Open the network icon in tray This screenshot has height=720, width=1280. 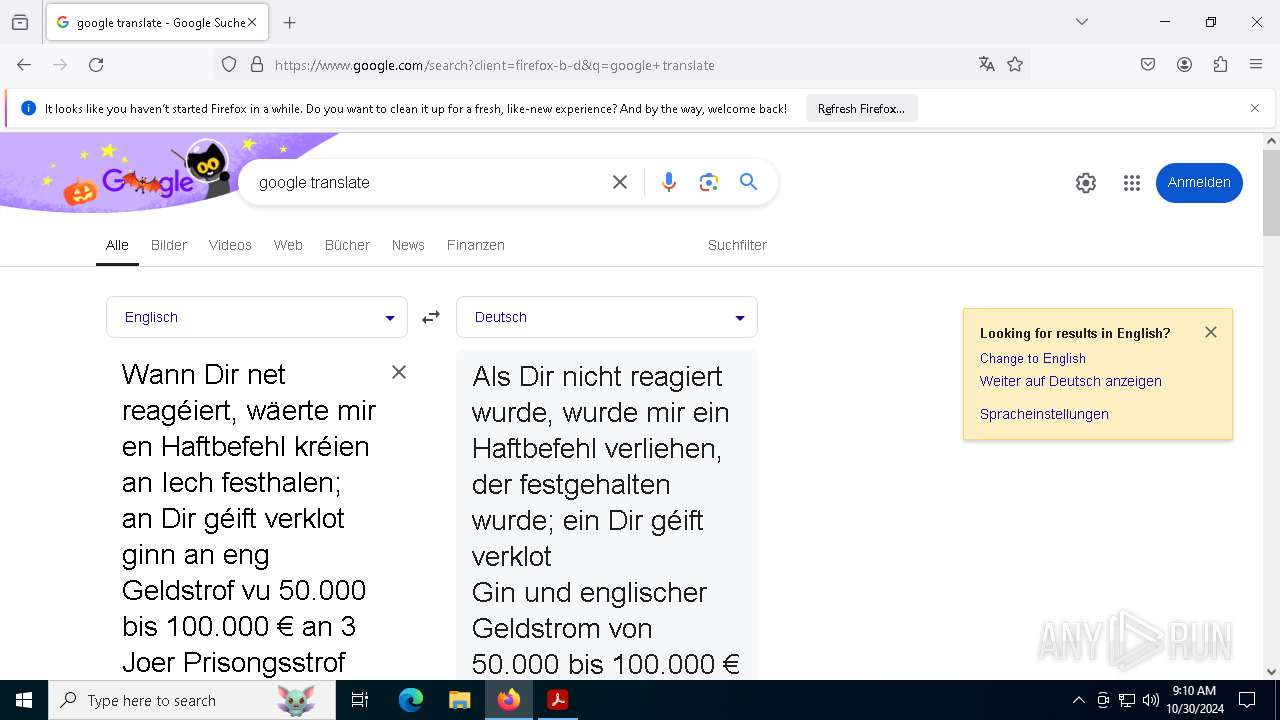pyautogui.click(x=1127, y=700)
